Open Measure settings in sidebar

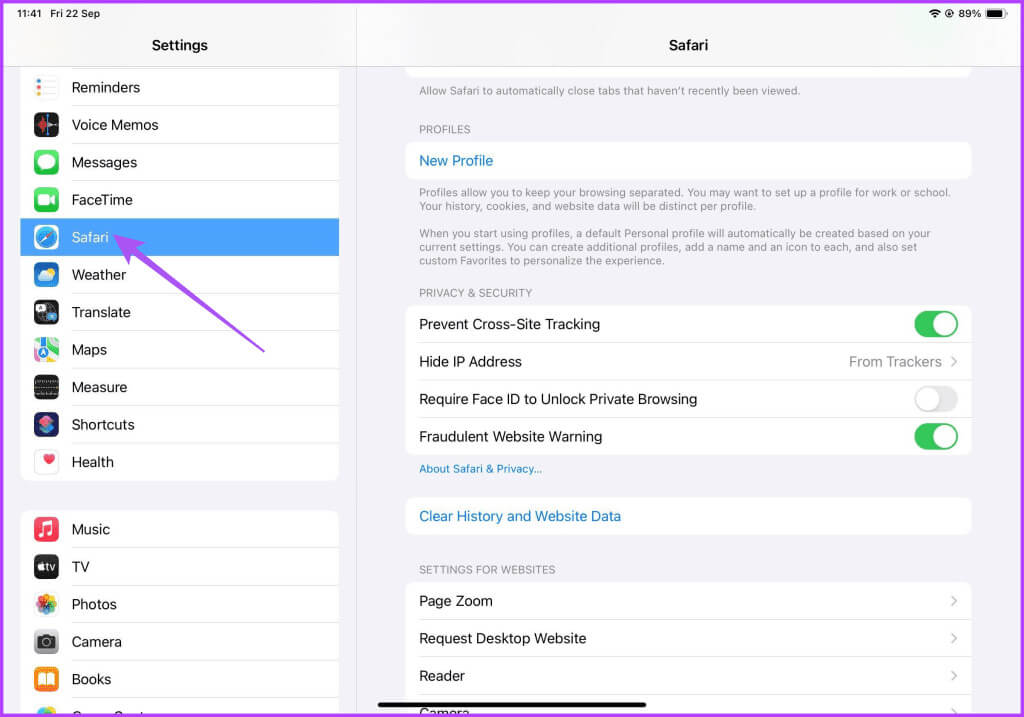180,387
